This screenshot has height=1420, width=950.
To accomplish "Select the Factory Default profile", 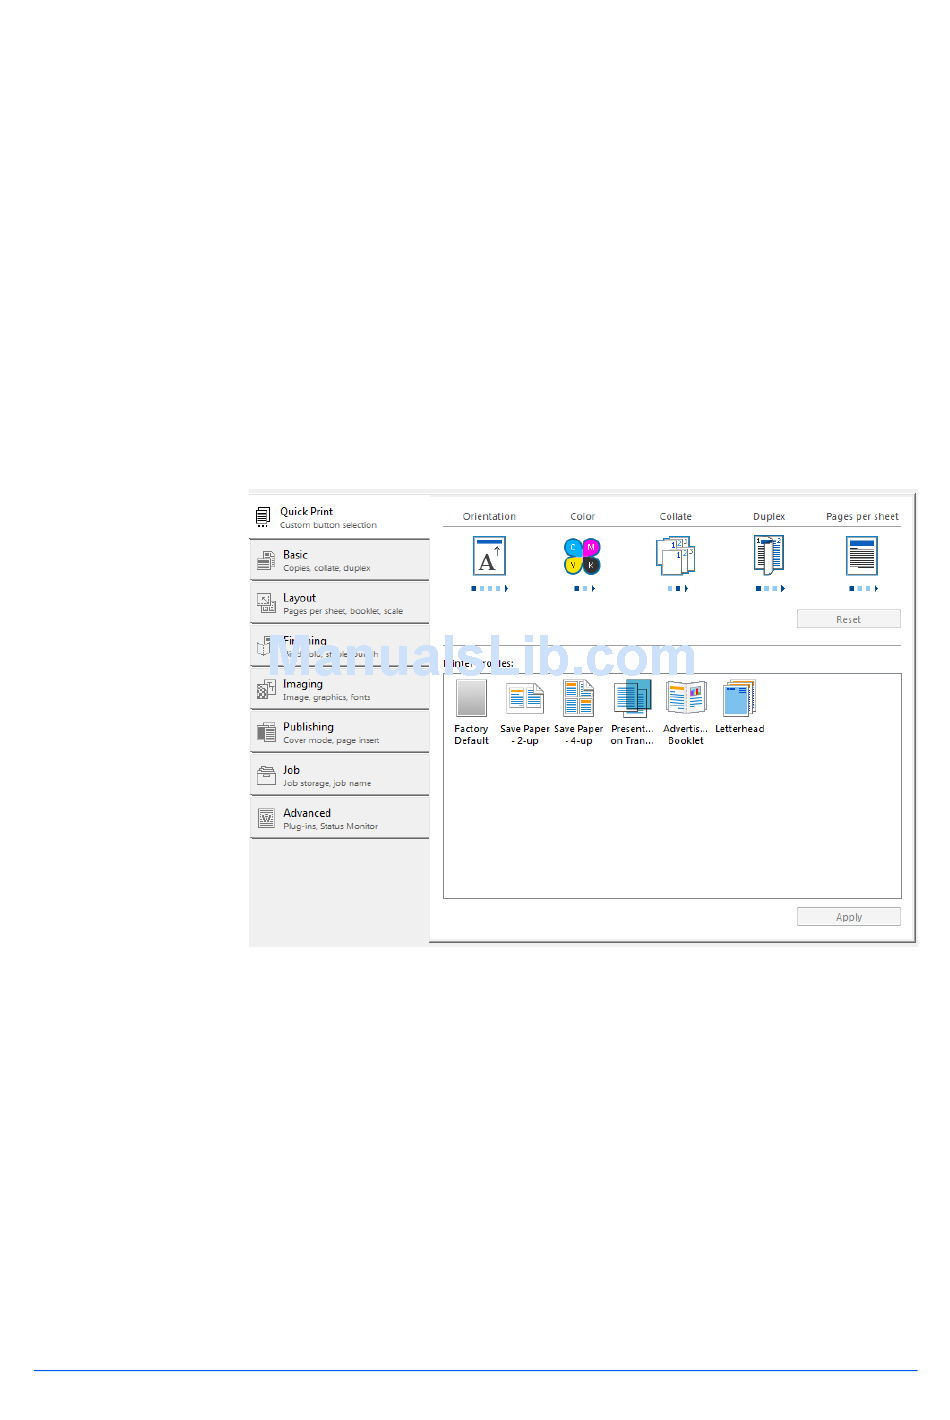I will pyautogui.click(x=471, y=712).
